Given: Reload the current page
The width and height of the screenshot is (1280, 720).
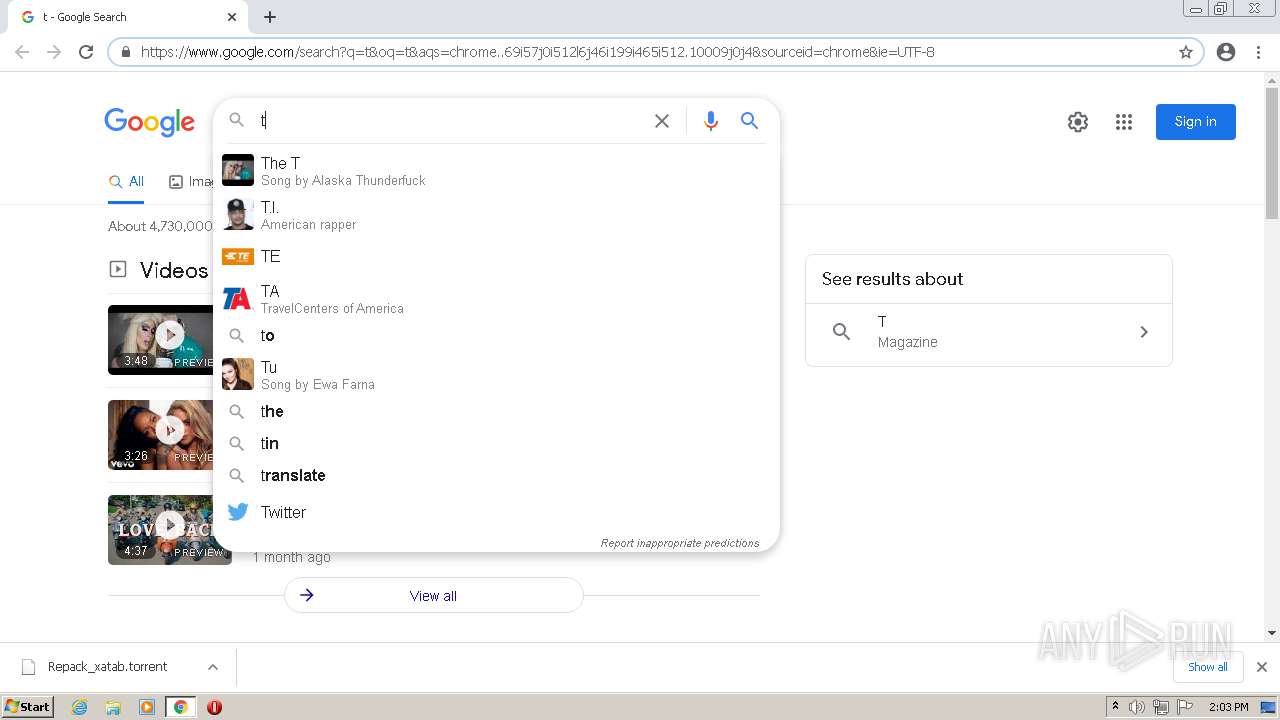Looking at the screenshot, I should pos(86,52).
